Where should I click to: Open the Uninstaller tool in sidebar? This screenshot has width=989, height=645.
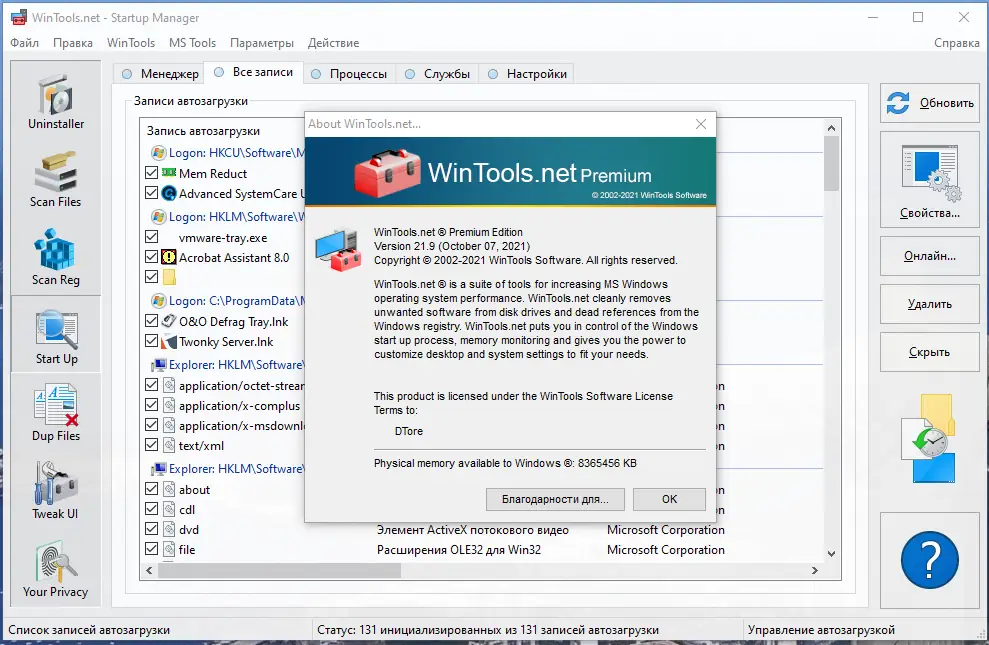56,102
